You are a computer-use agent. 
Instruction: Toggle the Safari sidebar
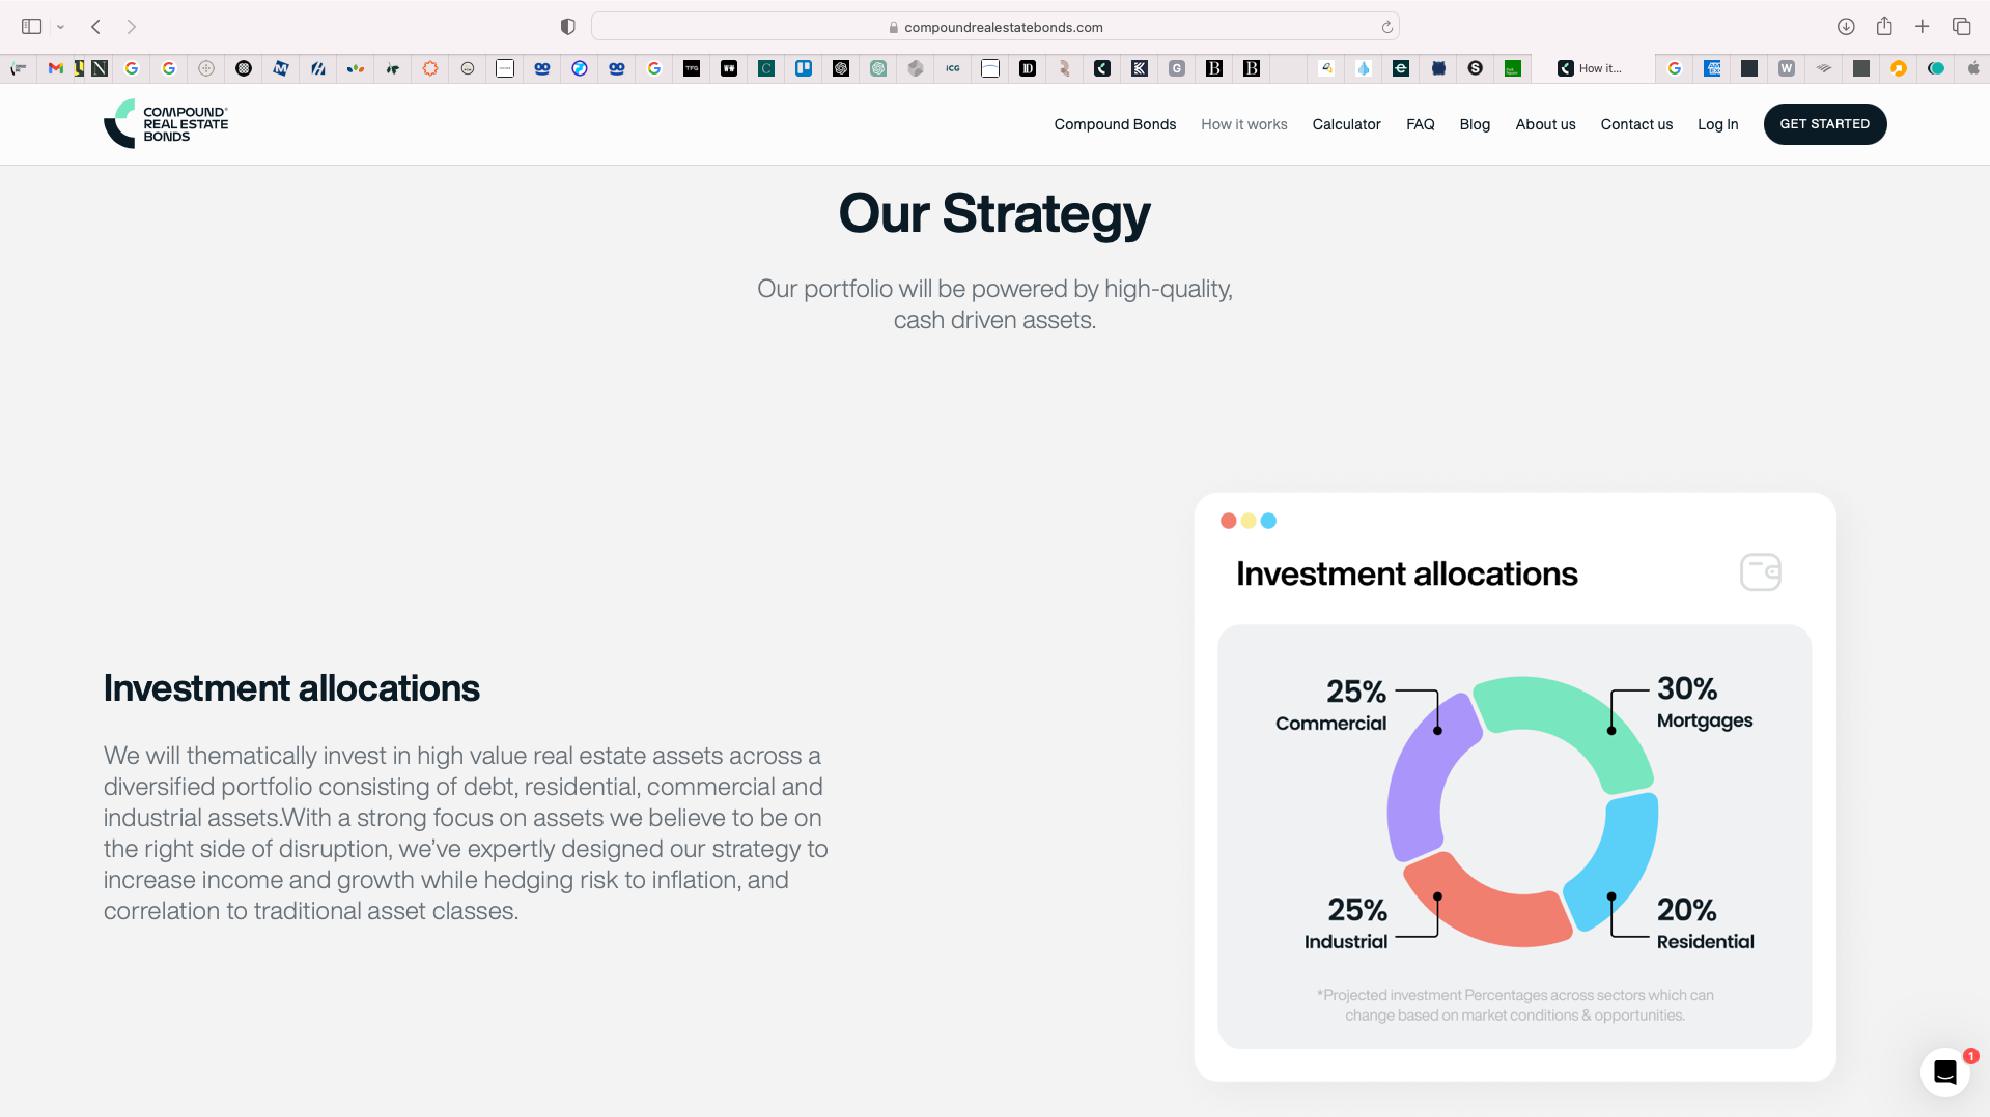(31, 27)
